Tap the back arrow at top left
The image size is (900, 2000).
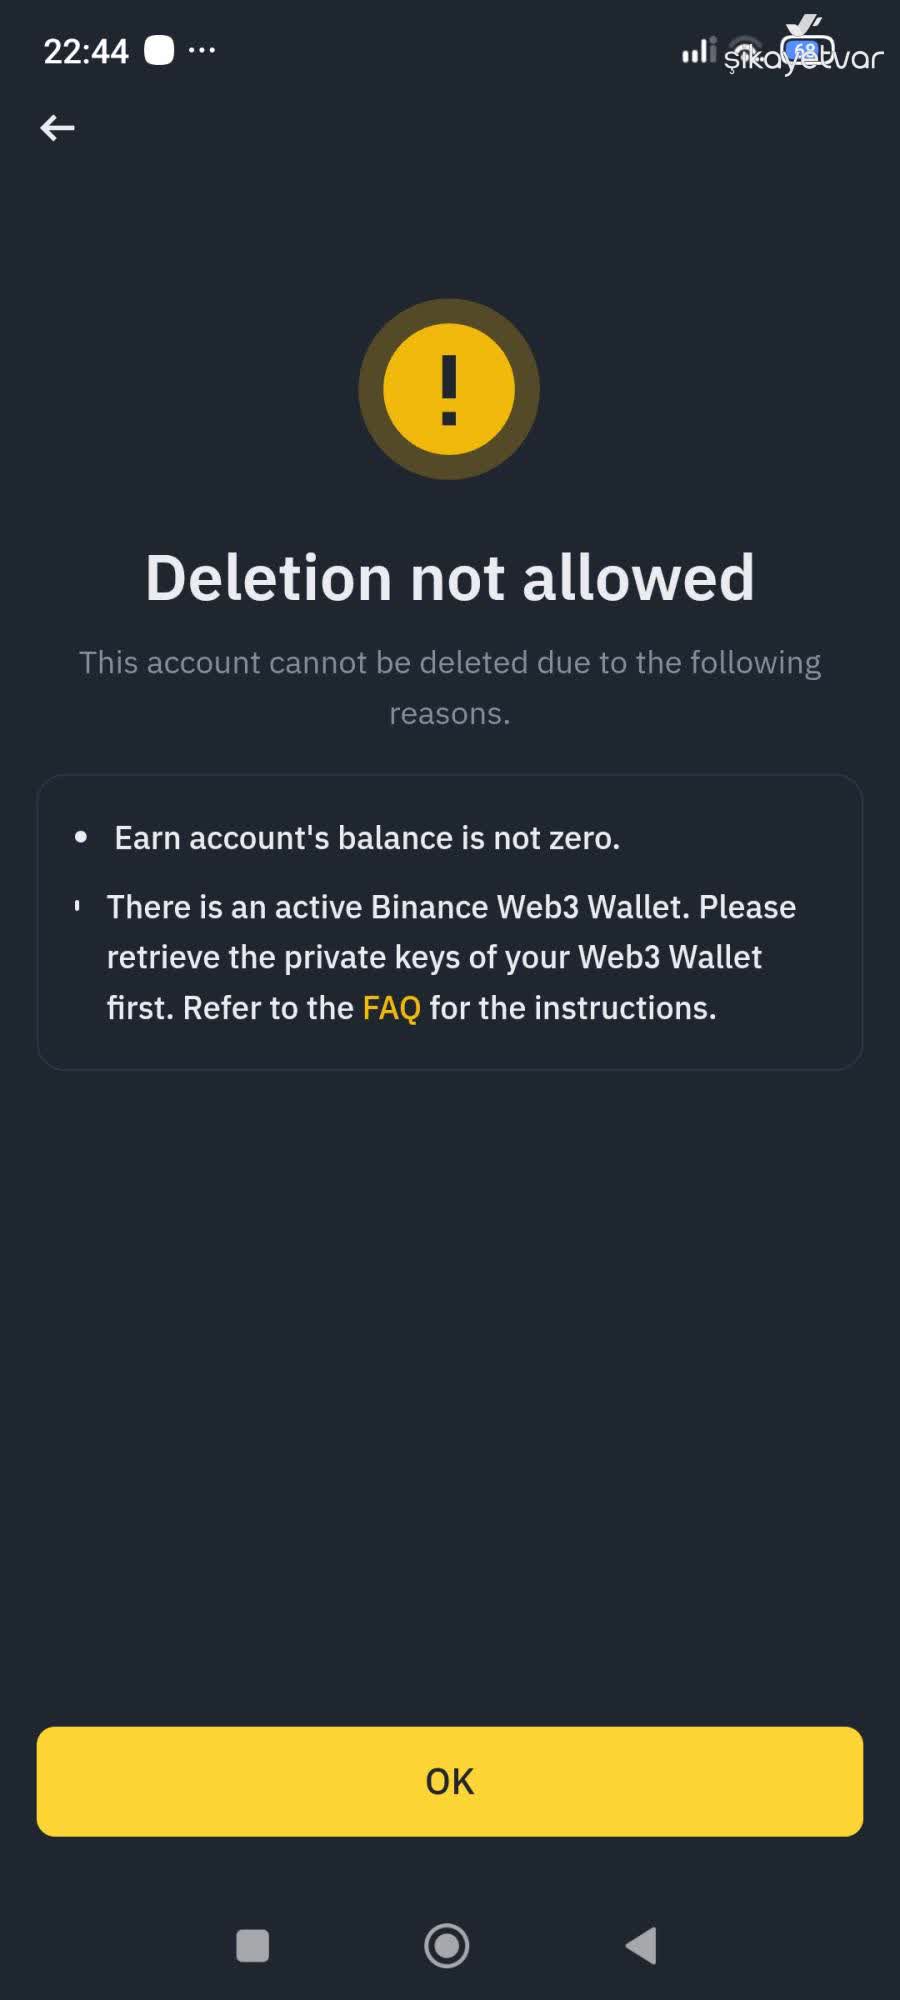[x=57, y=128]
